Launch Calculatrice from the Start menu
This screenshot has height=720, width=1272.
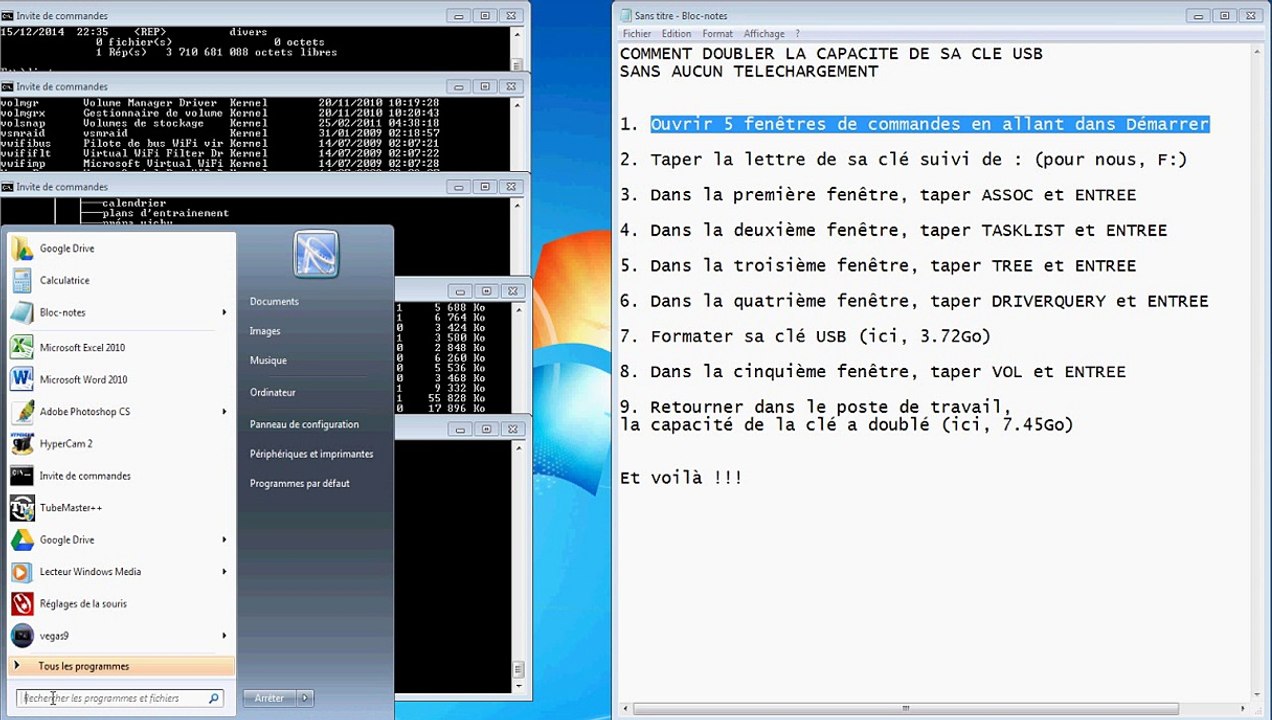point(64,281)
